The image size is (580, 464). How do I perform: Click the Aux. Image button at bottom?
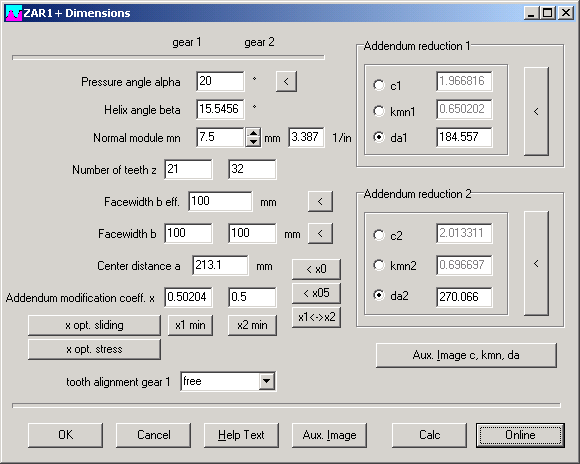[x=329, y=435]
